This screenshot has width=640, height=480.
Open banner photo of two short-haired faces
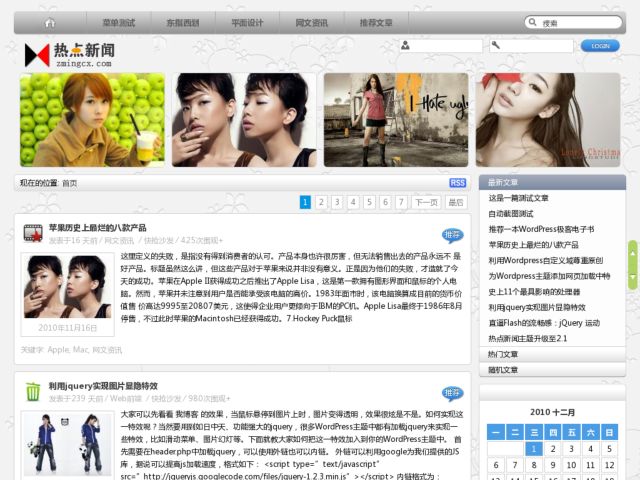pos(244,120)
